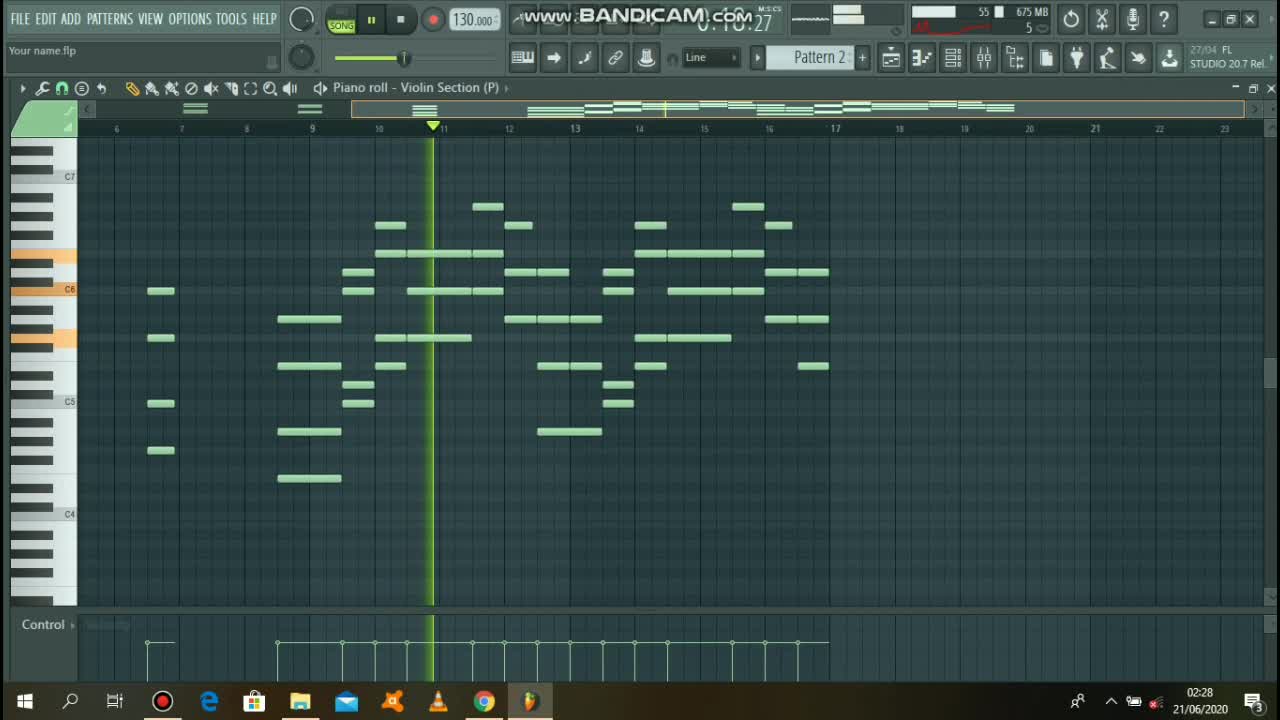Open the OPTIONS menu
The height and width of the screenshot is (720, 1280).
[x=189, y=19]
